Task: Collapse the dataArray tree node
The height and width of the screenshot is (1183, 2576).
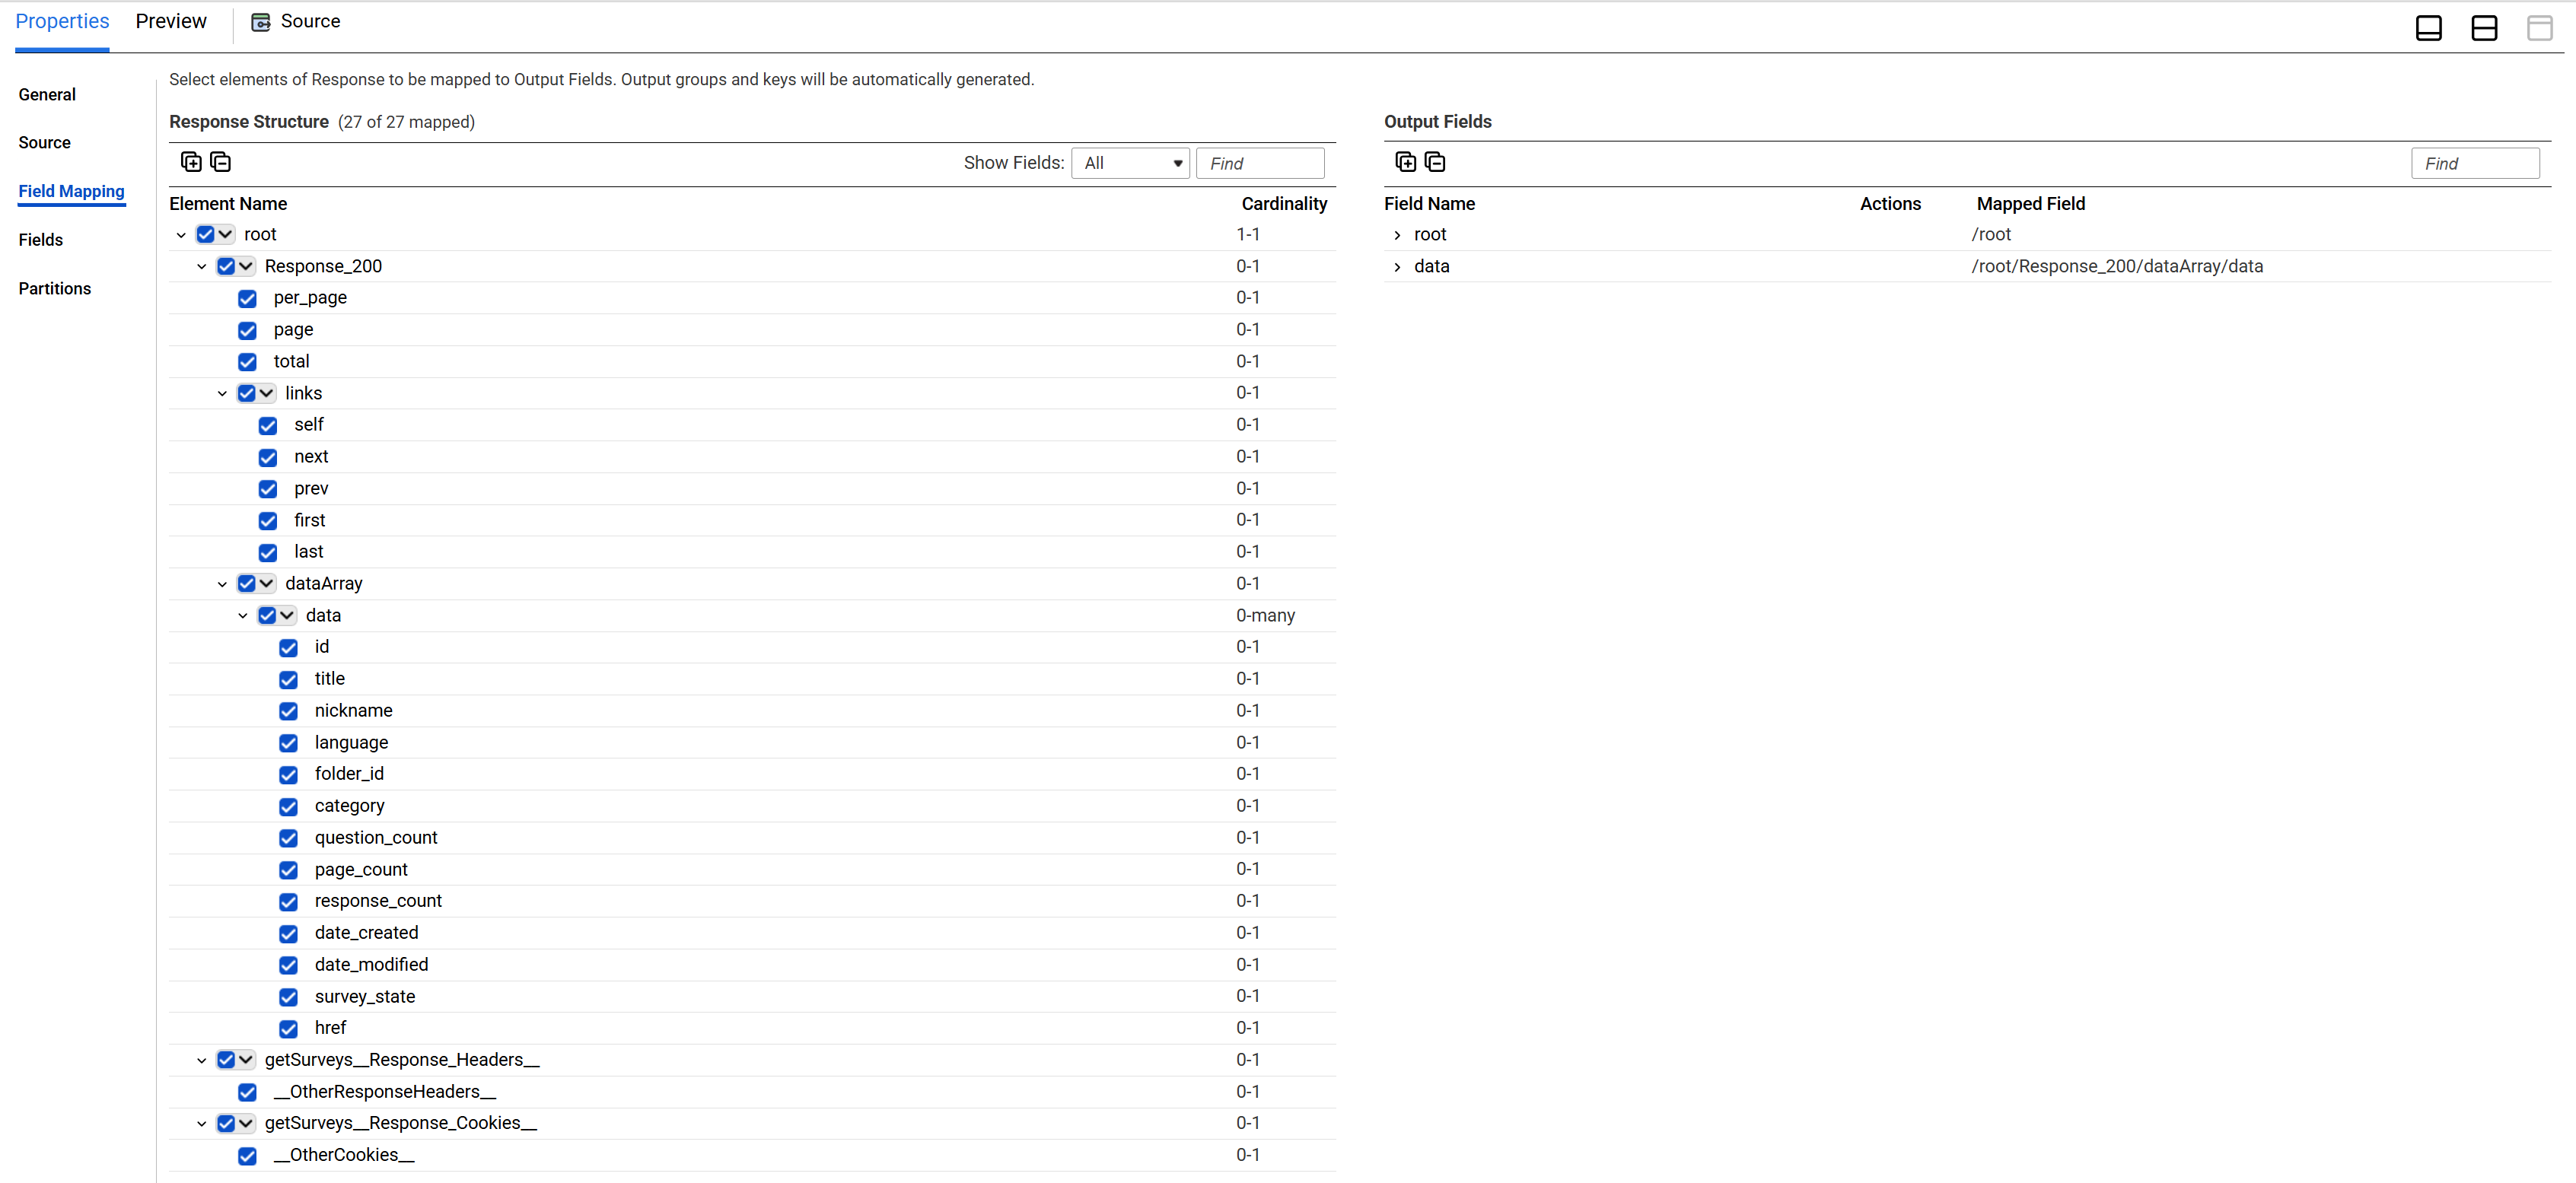Action: coord(222,584)
